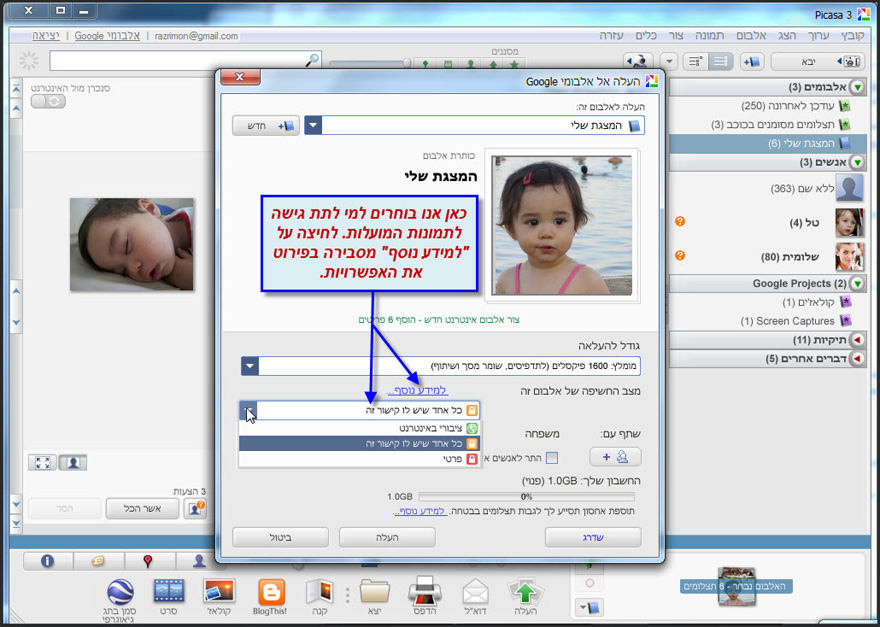Click the Import (יבא) camera button
This screenshot has height=627, width=880.
818,61
